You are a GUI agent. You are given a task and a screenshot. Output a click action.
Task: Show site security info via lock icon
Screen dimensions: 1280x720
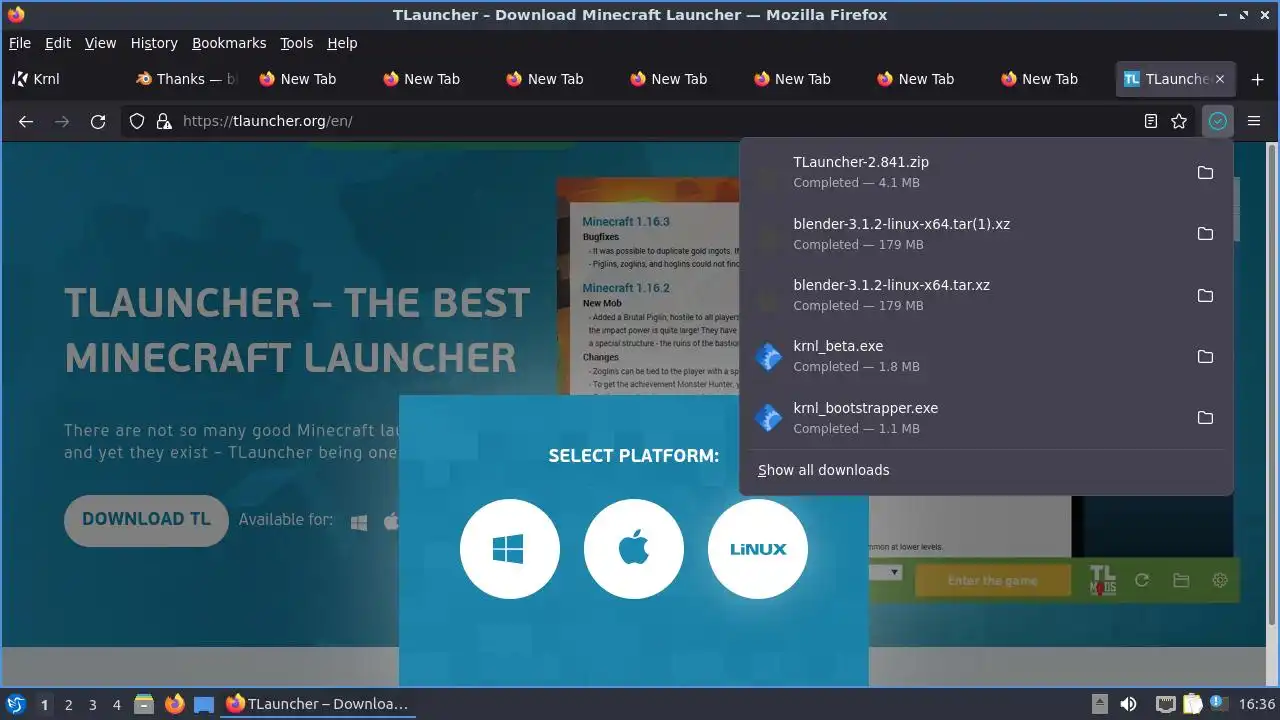pos(164,121)
